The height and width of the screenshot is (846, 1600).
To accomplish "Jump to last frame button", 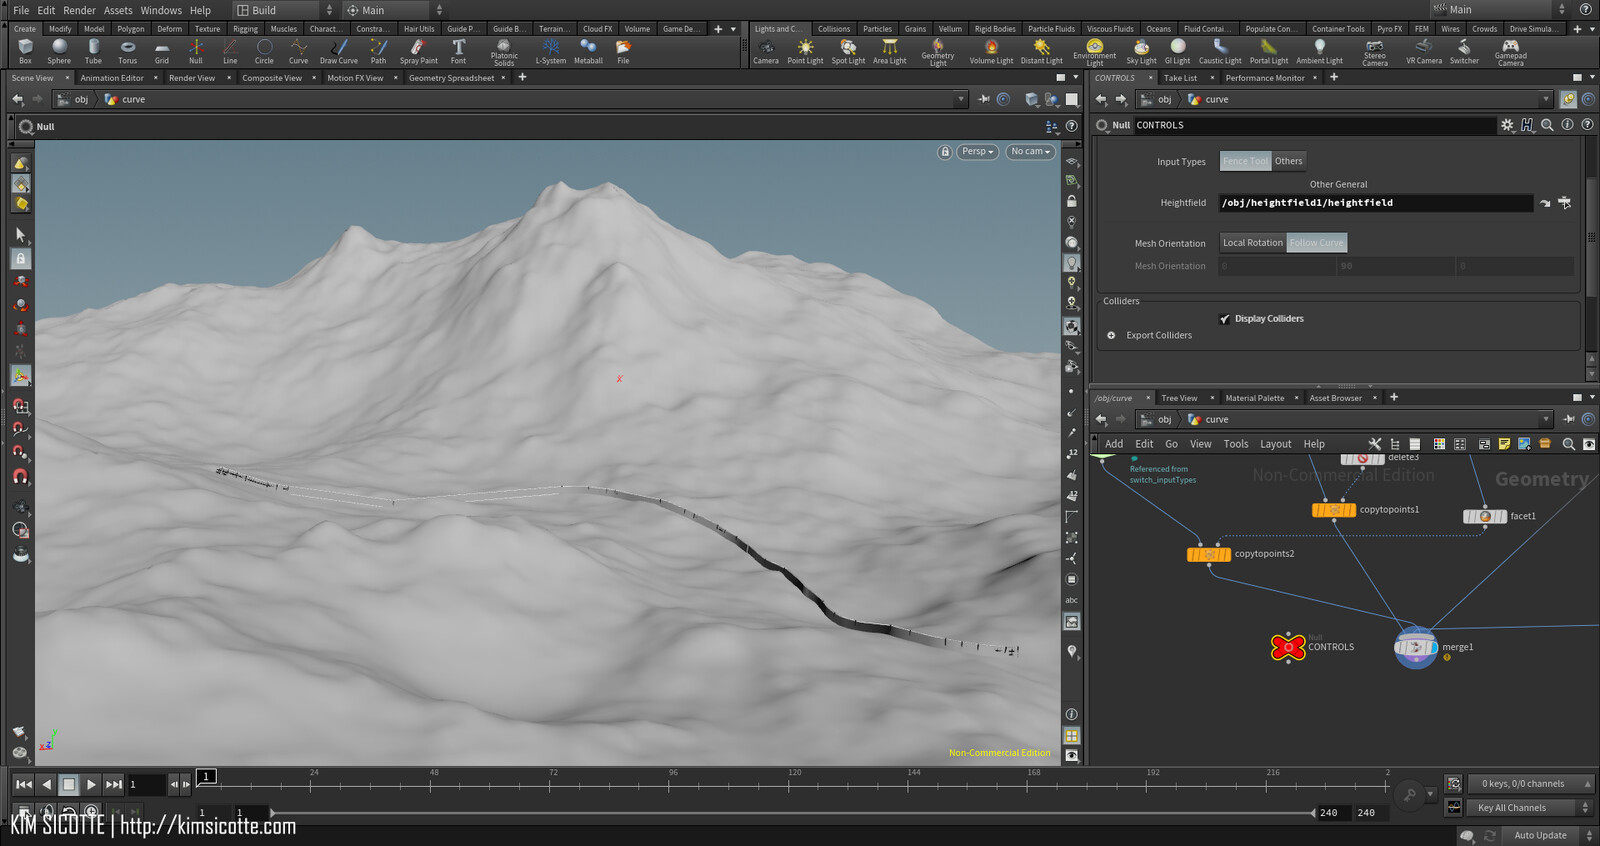I will [x=114, y=785].
